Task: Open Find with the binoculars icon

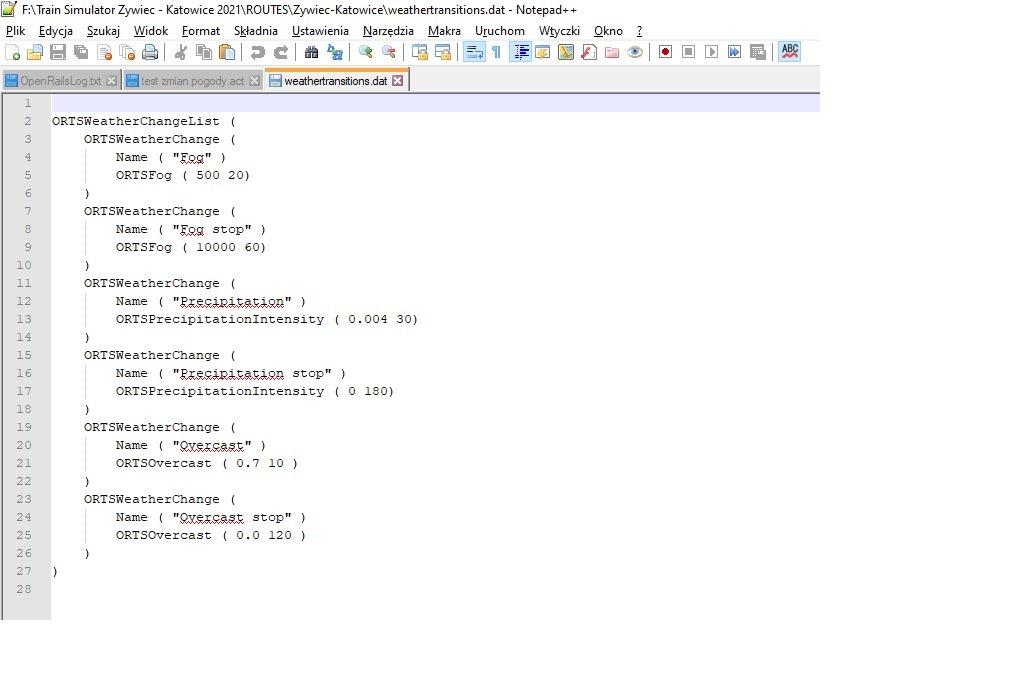Action: point(311,52)
